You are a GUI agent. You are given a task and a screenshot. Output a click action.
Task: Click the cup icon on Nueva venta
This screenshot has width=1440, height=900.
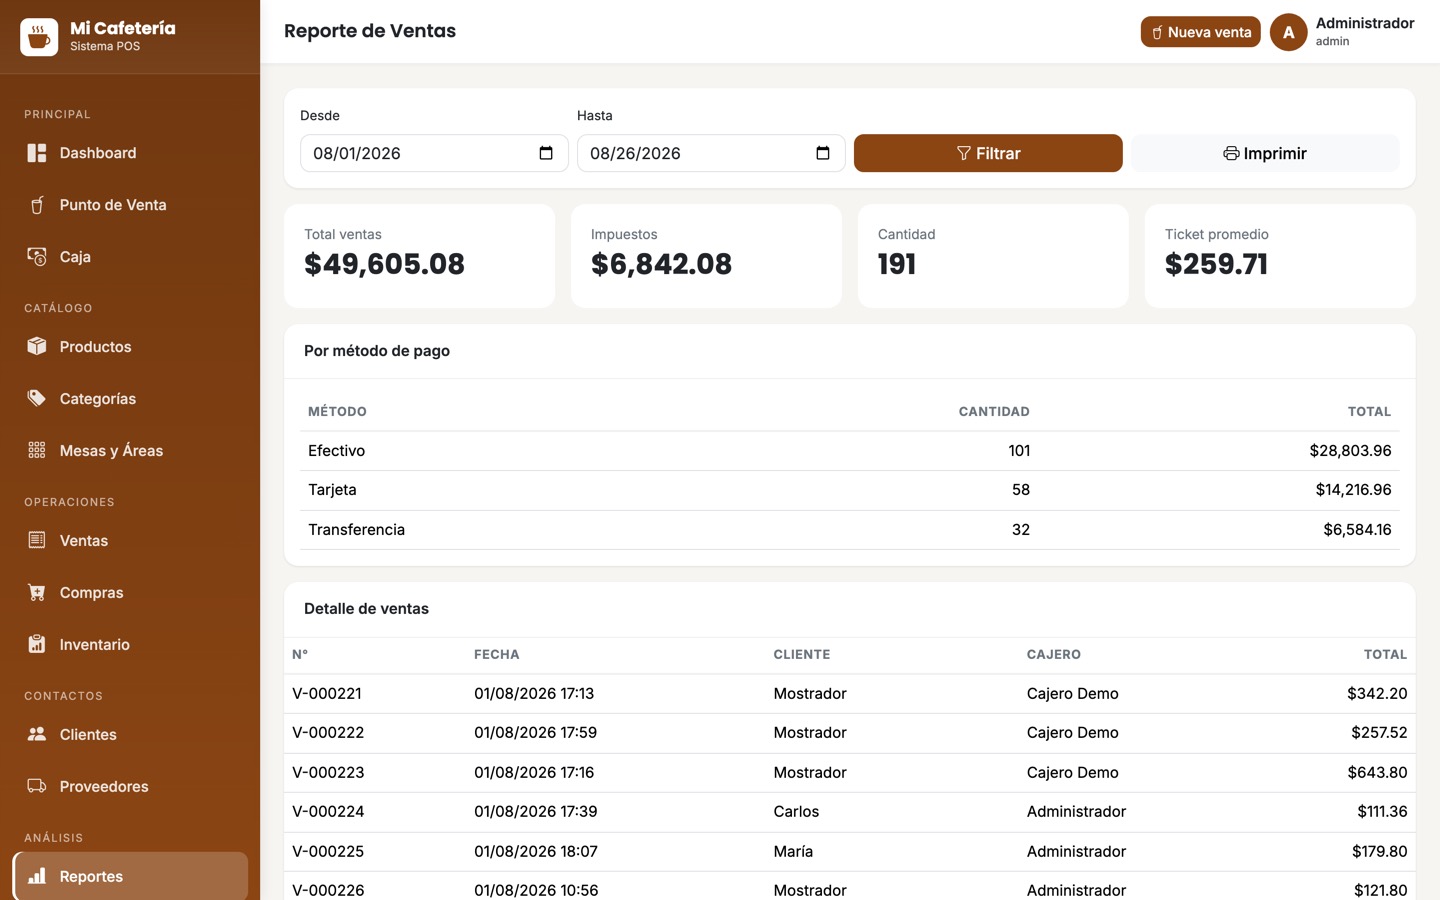pos(1157,32)
